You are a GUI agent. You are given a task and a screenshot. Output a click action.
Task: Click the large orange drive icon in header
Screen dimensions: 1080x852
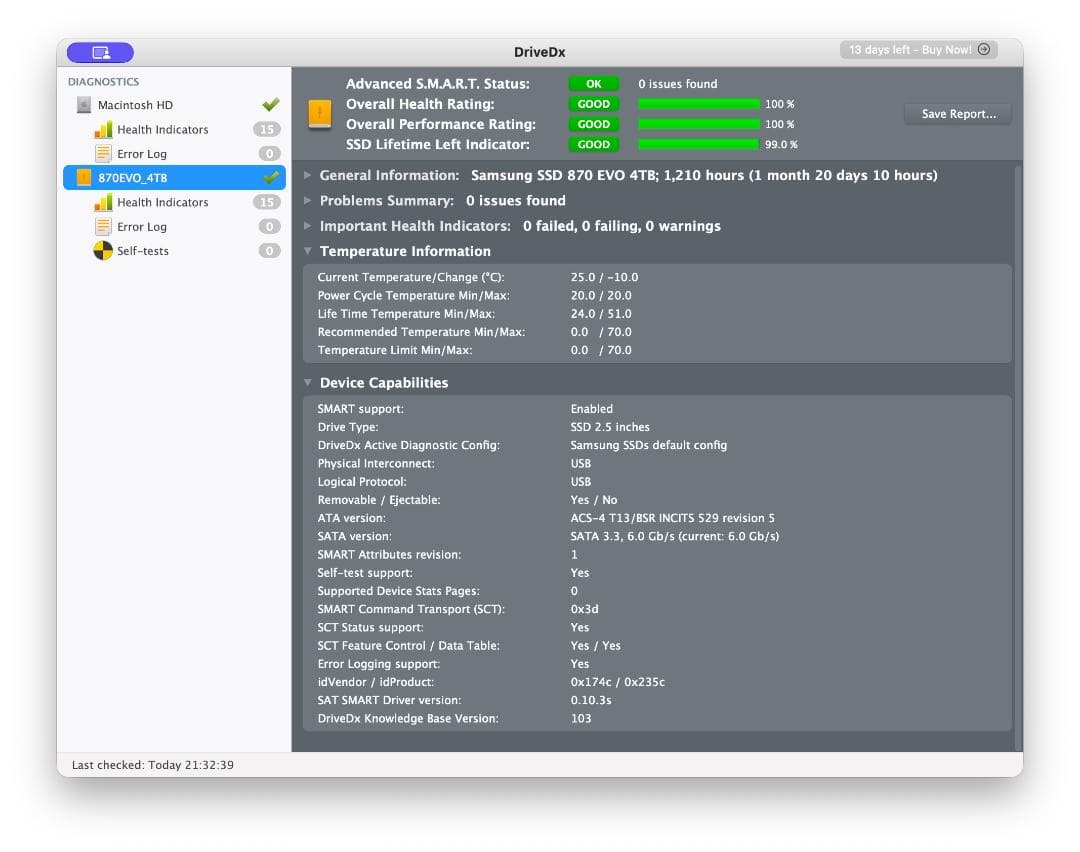point(319,114)
